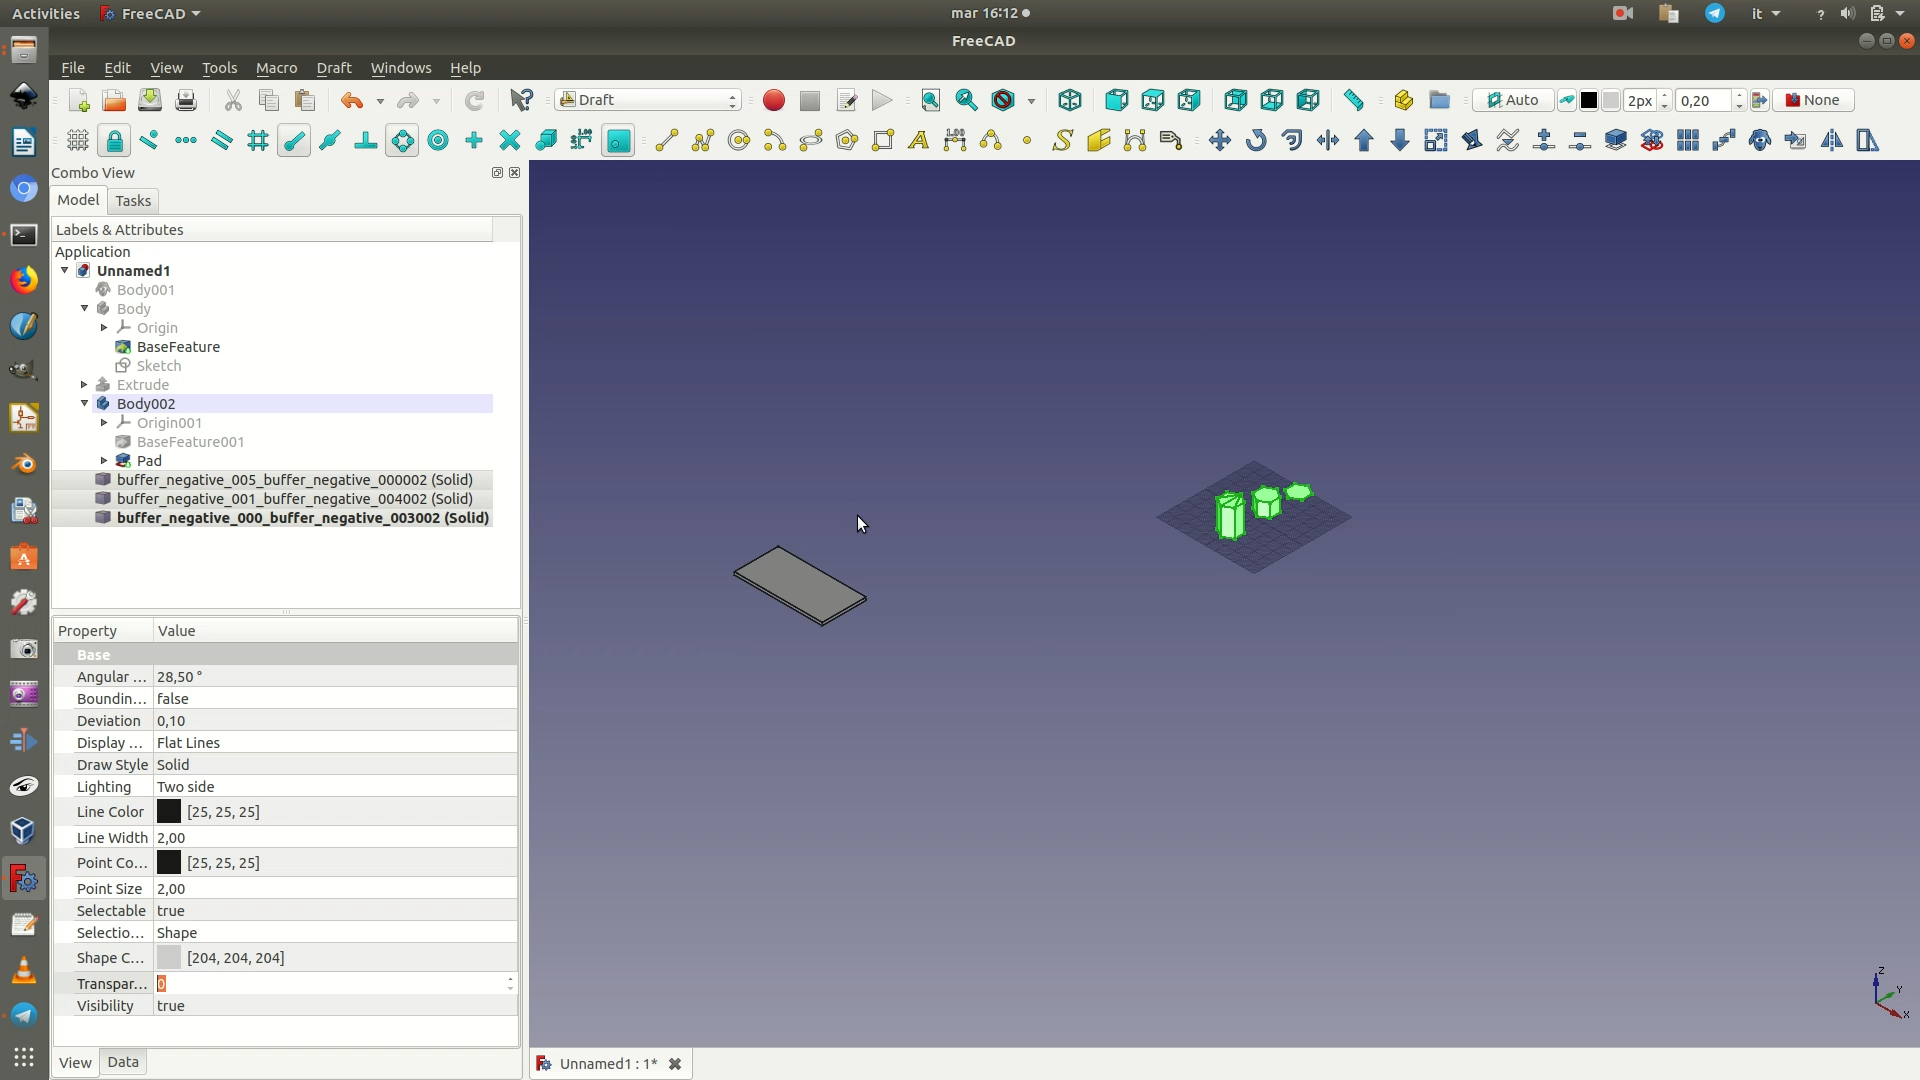The width and height of the screenshot is (1920, 1080).
Task: Start macro recording with red circle
Action: click(x=773, y=100)
